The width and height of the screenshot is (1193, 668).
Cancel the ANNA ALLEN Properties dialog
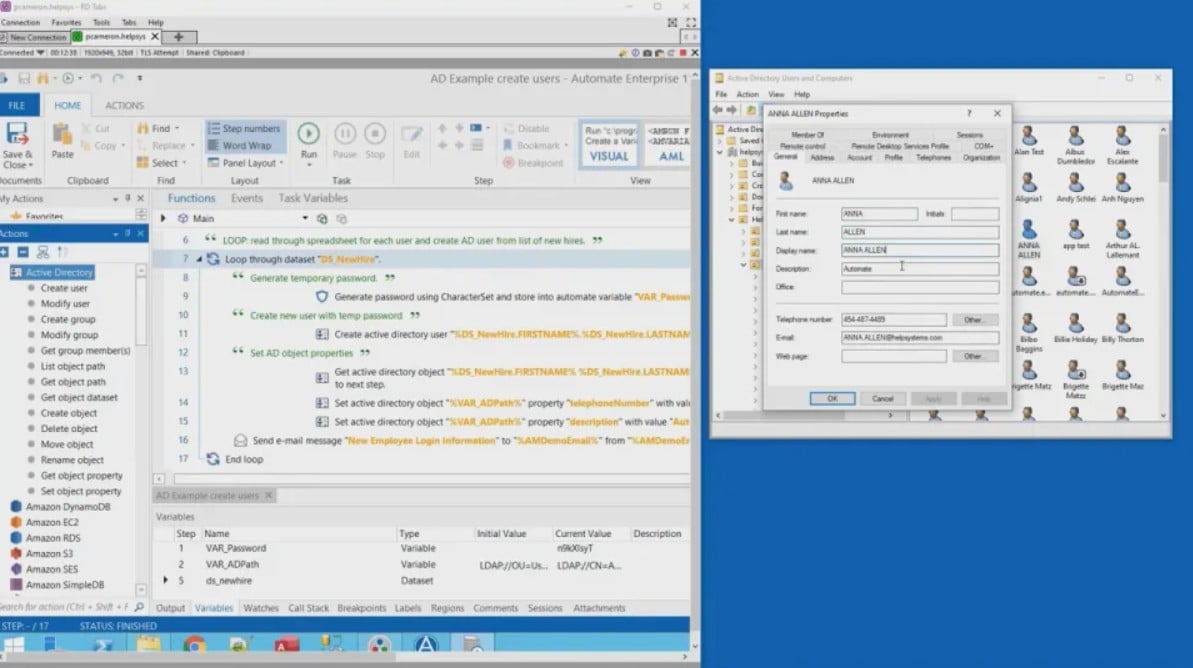point(883,398)
